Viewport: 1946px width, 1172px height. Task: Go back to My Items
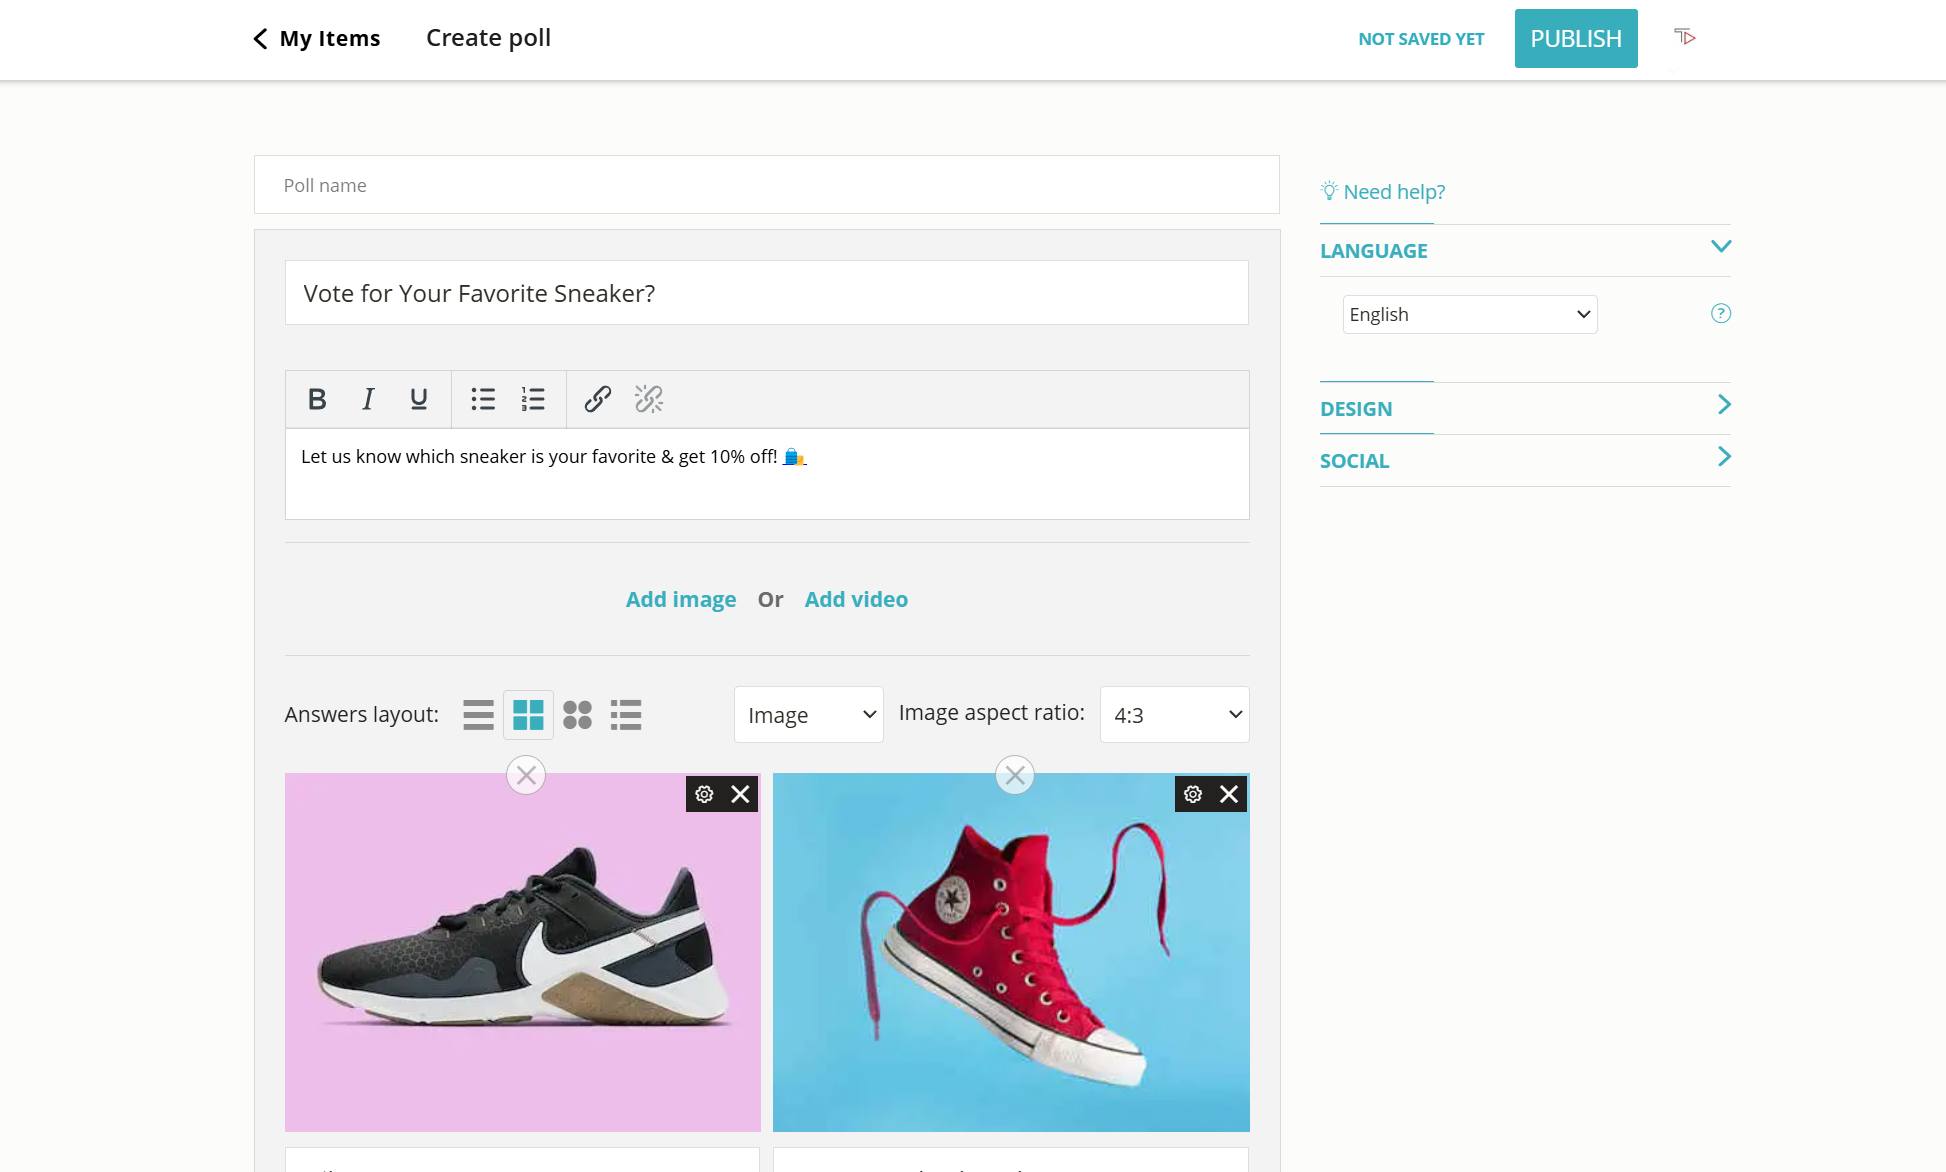point(315,38)
